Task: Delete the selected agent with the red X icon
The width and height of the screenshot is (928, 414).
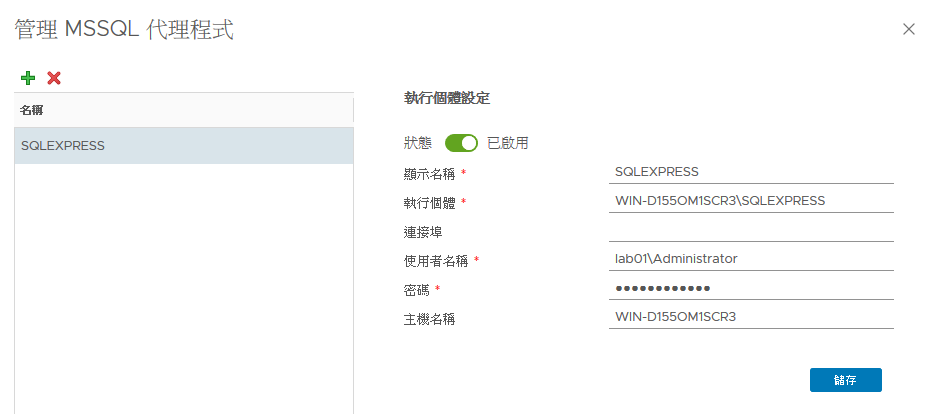Action: click(x=54, y=77)
